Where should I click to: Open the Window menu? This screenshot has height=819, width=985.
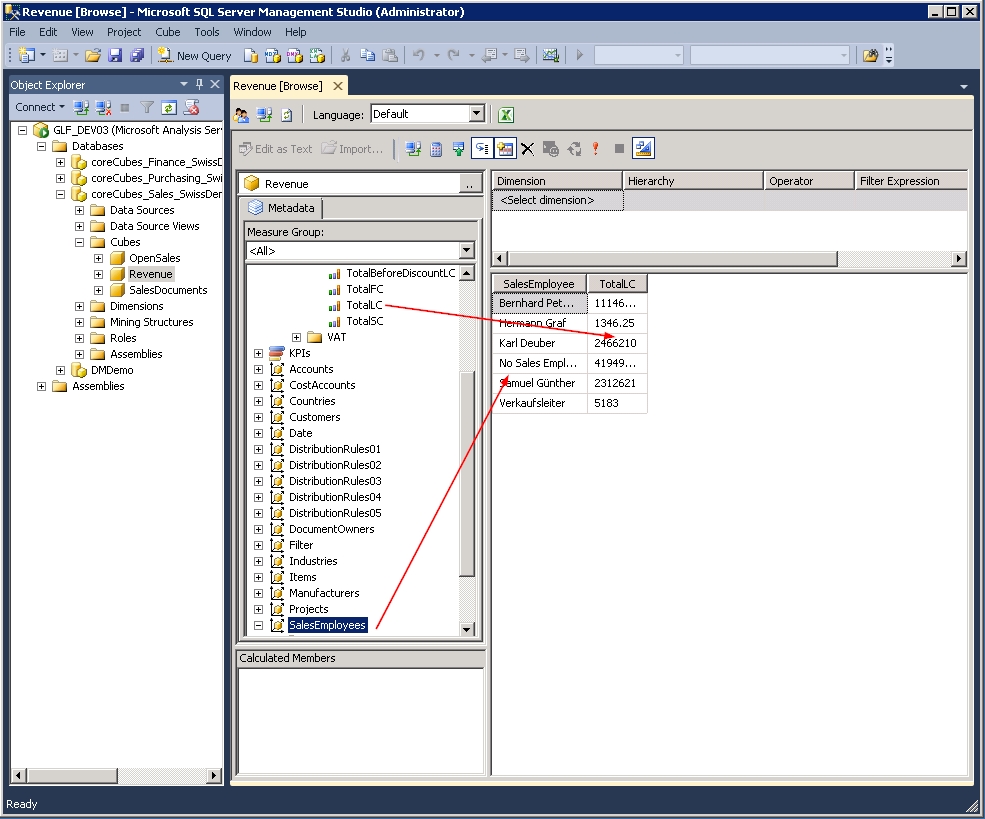coord(252,32)
